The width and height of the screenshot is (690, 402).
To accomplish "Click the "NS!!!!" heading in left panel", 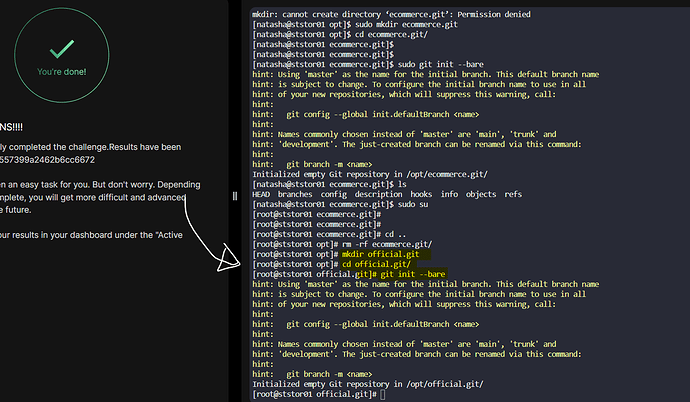I will 11,127.
